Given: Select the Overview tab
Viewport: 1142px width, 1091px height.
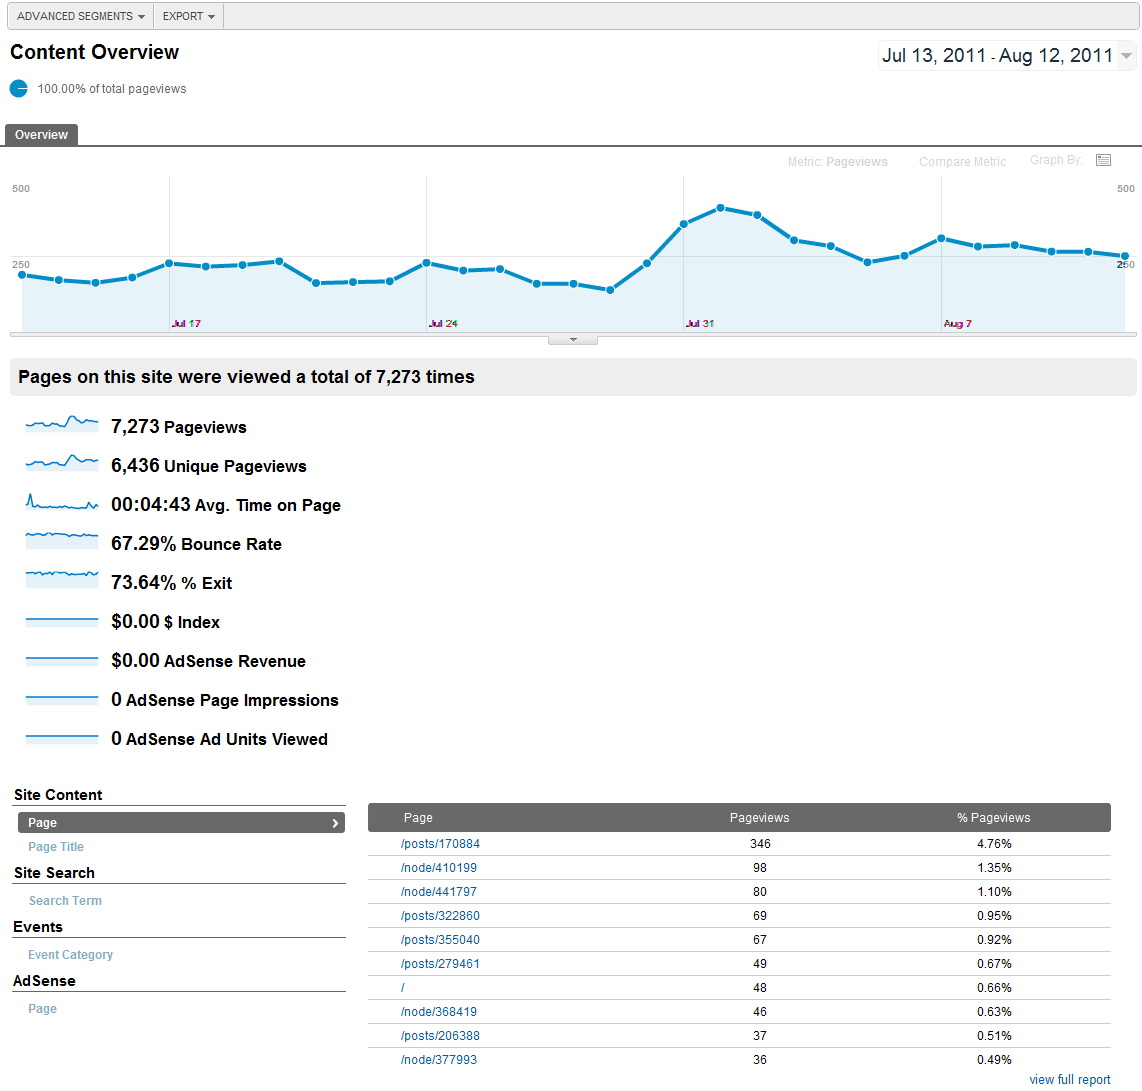Looking at the screenshot, I should pyautogui.click(x=42, y=135).
